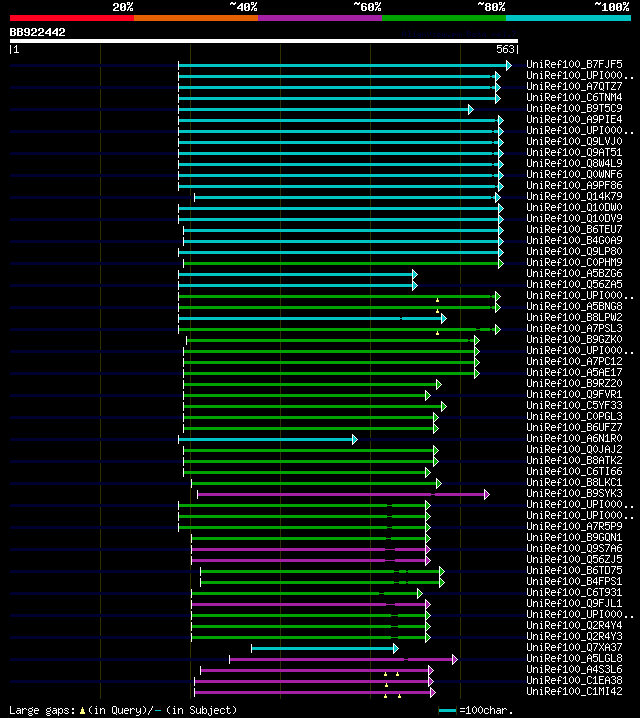Open hit UniRef100_Q9FJL1
Screen dimensions: 640x718
click(x=574, y=603)
